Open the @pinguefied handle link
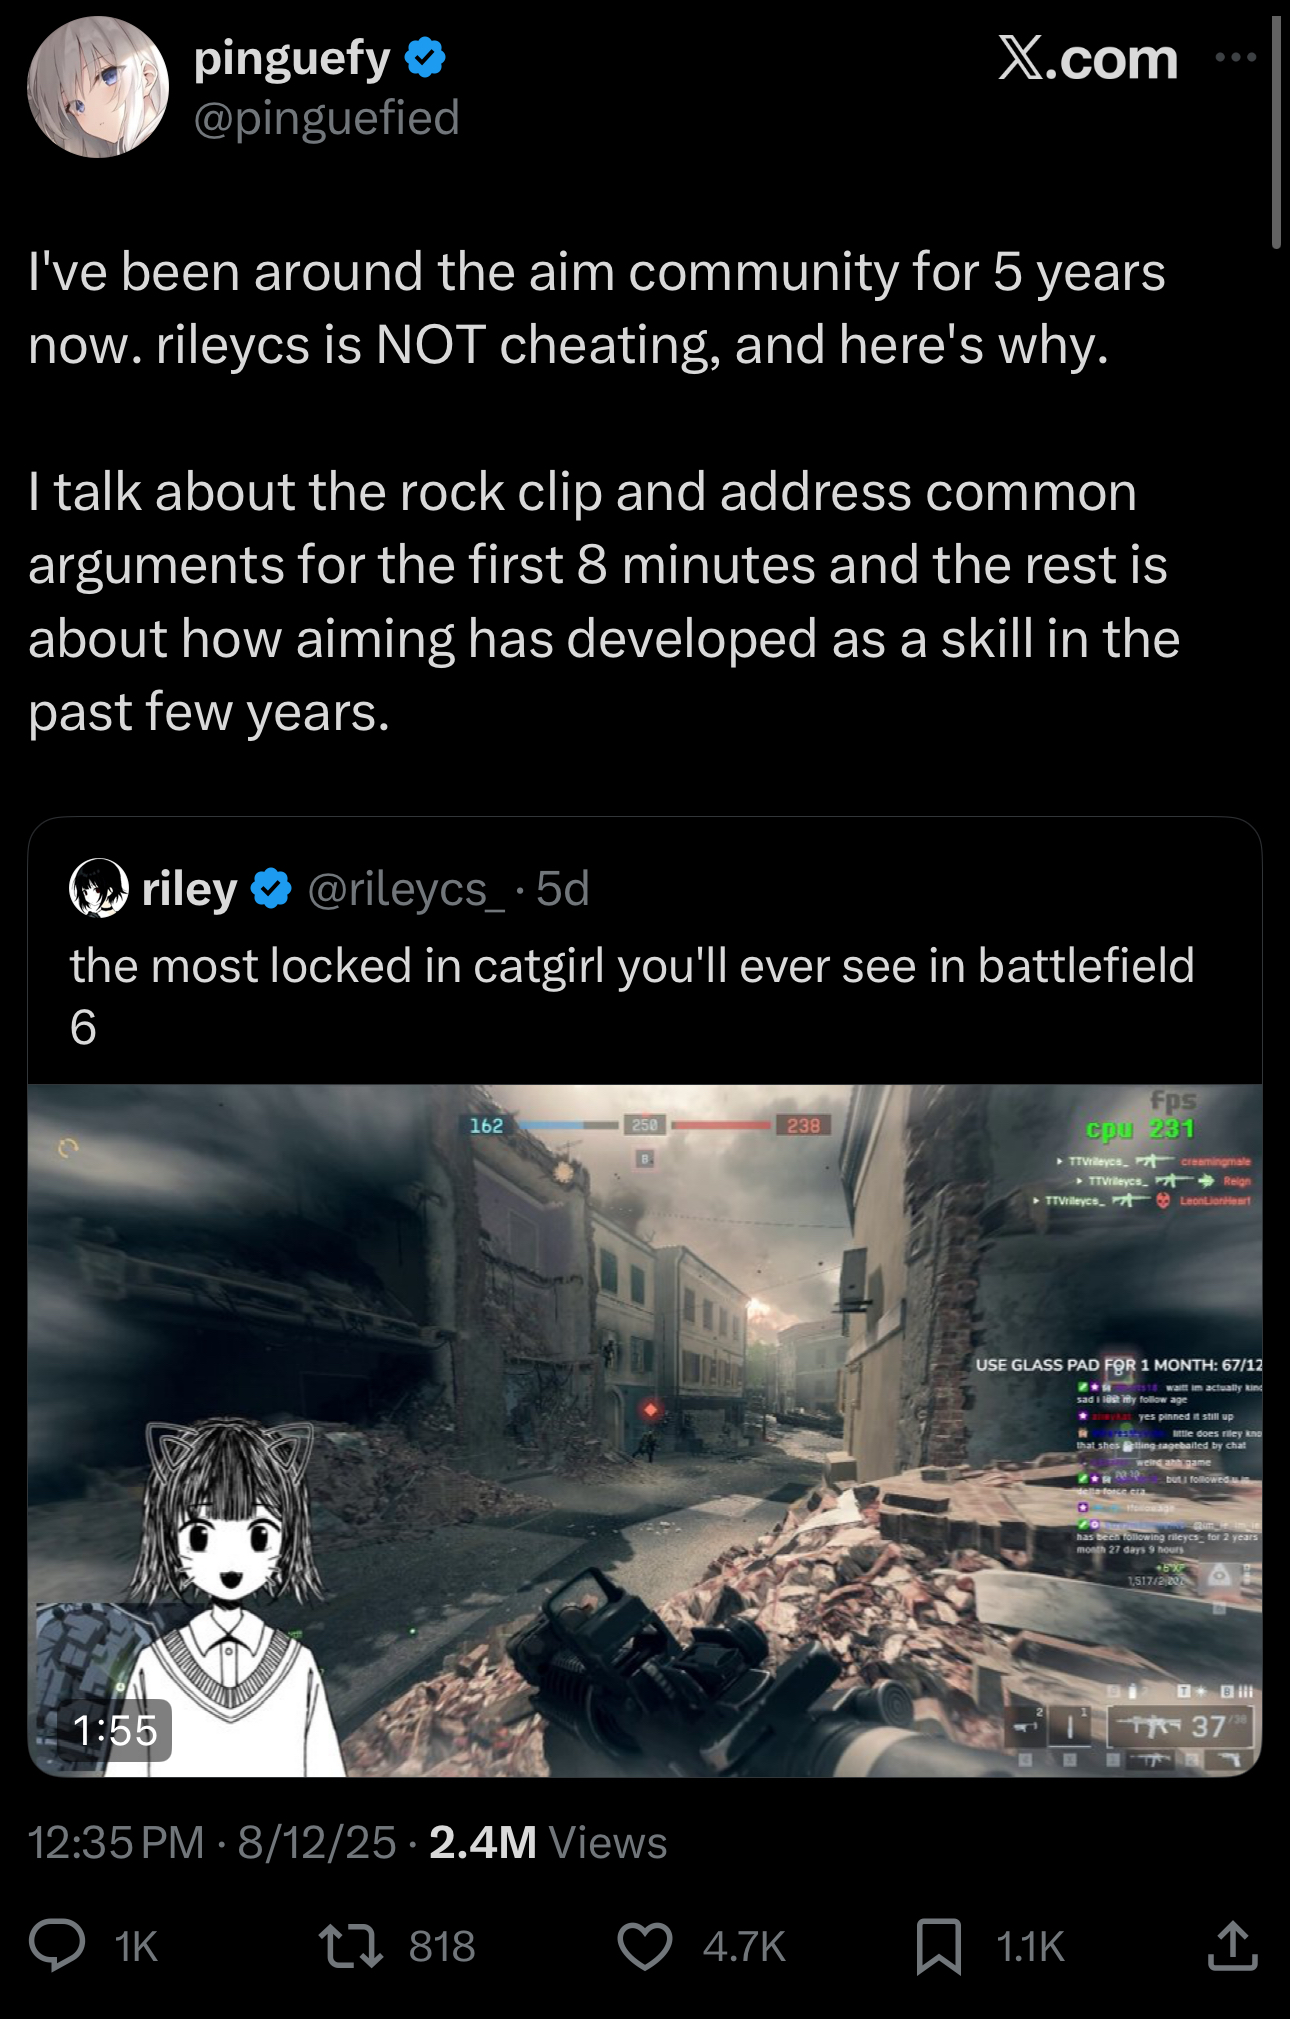This screenshot has width=1290, height=2019. (326, 118)
